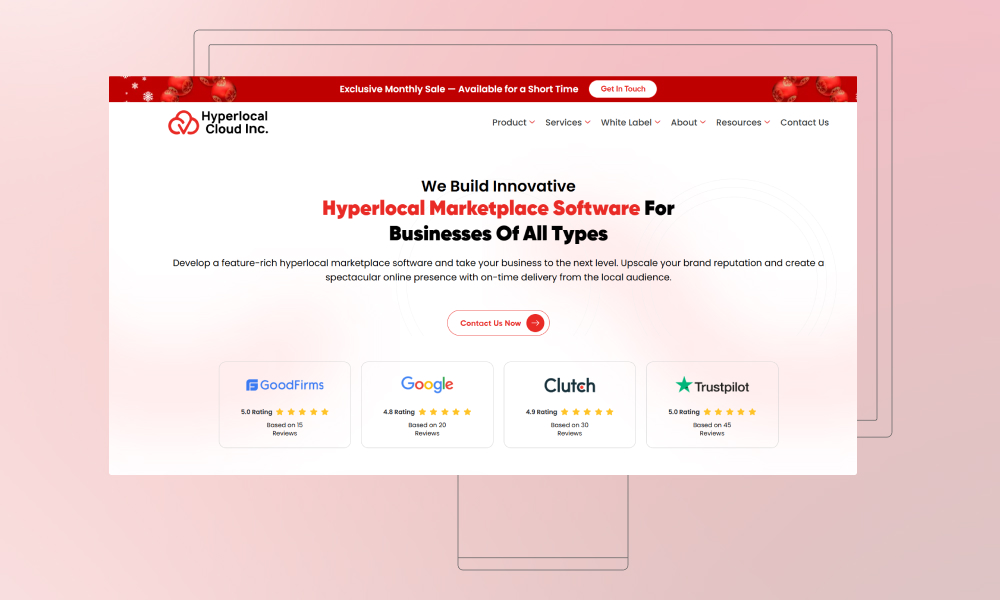Open the Resources dropdown
Image resolution: width=1000 pixels, height=600 pixels.
(740, 122)
